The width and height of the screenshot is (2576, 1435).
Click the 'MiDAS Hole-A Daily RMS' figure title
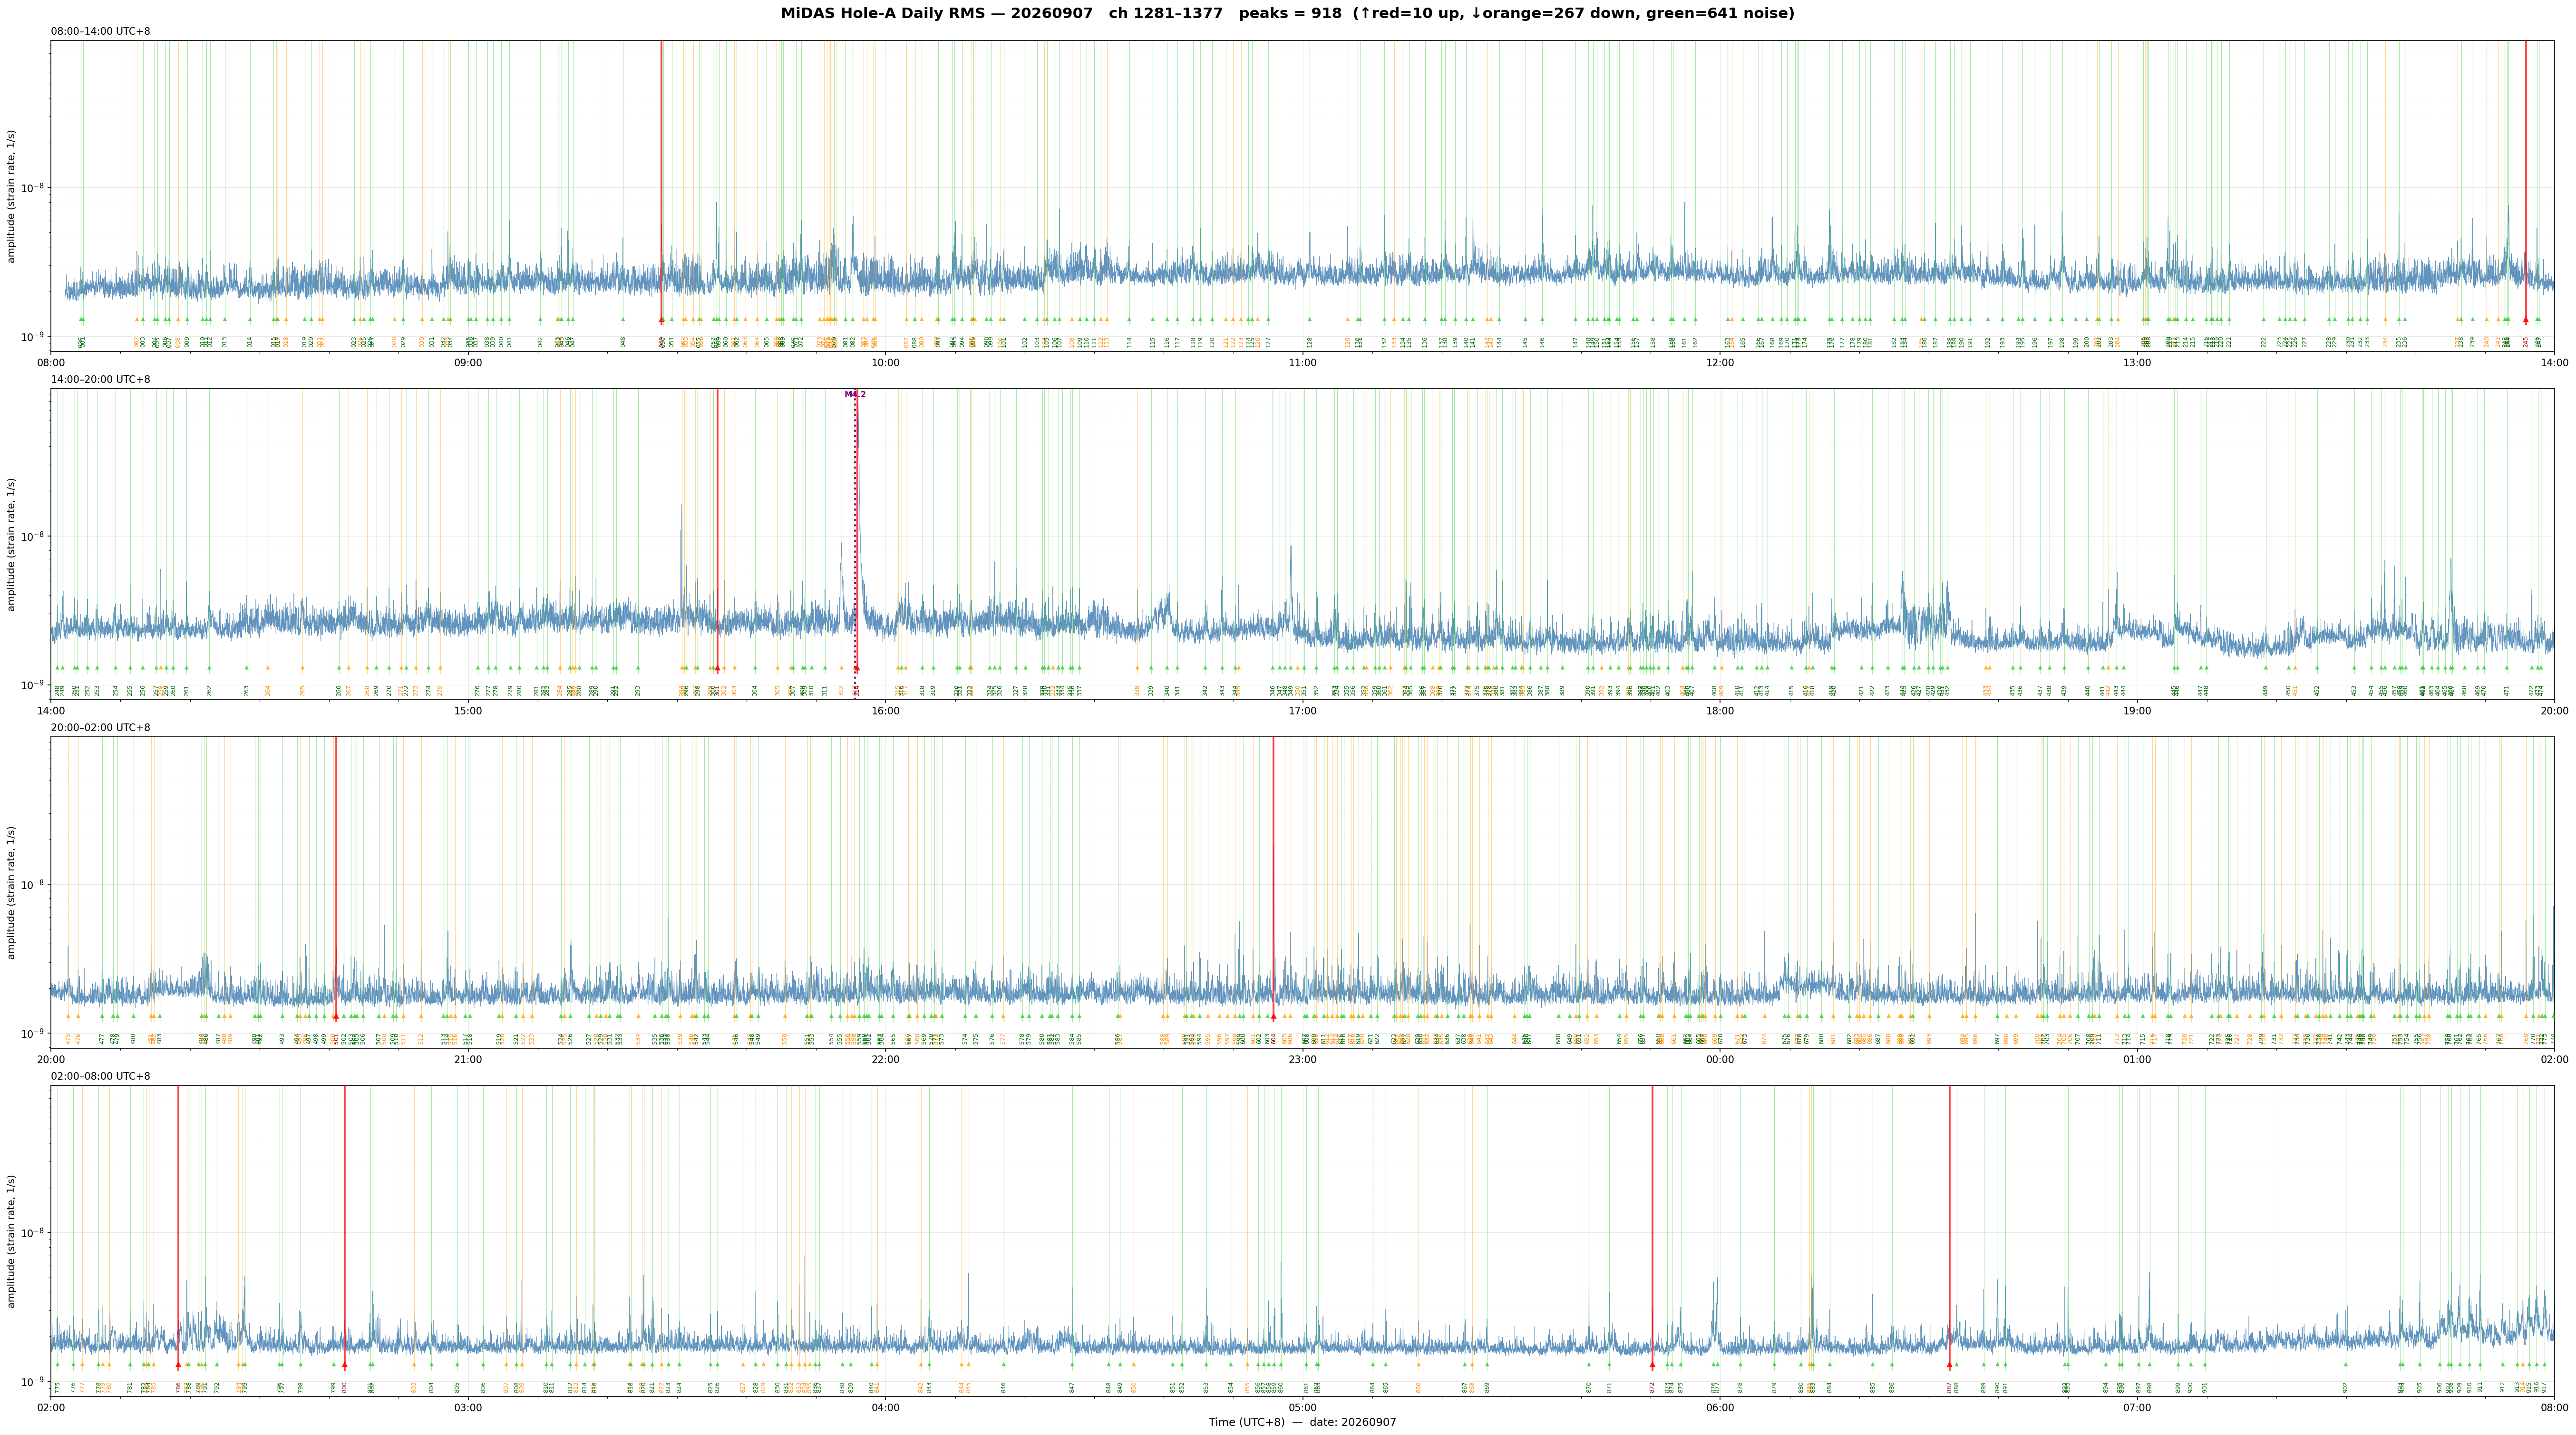point(1288,13)
